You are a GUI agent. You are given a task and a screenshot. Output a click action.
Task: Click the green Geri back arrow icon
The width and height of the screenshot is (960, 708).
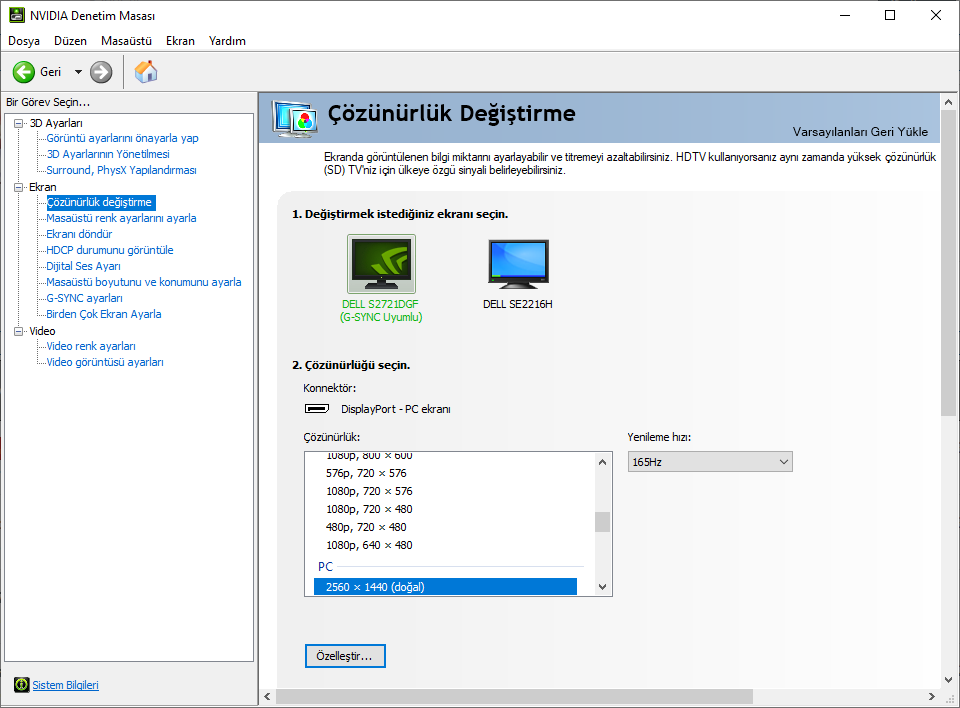coord(24,72)
